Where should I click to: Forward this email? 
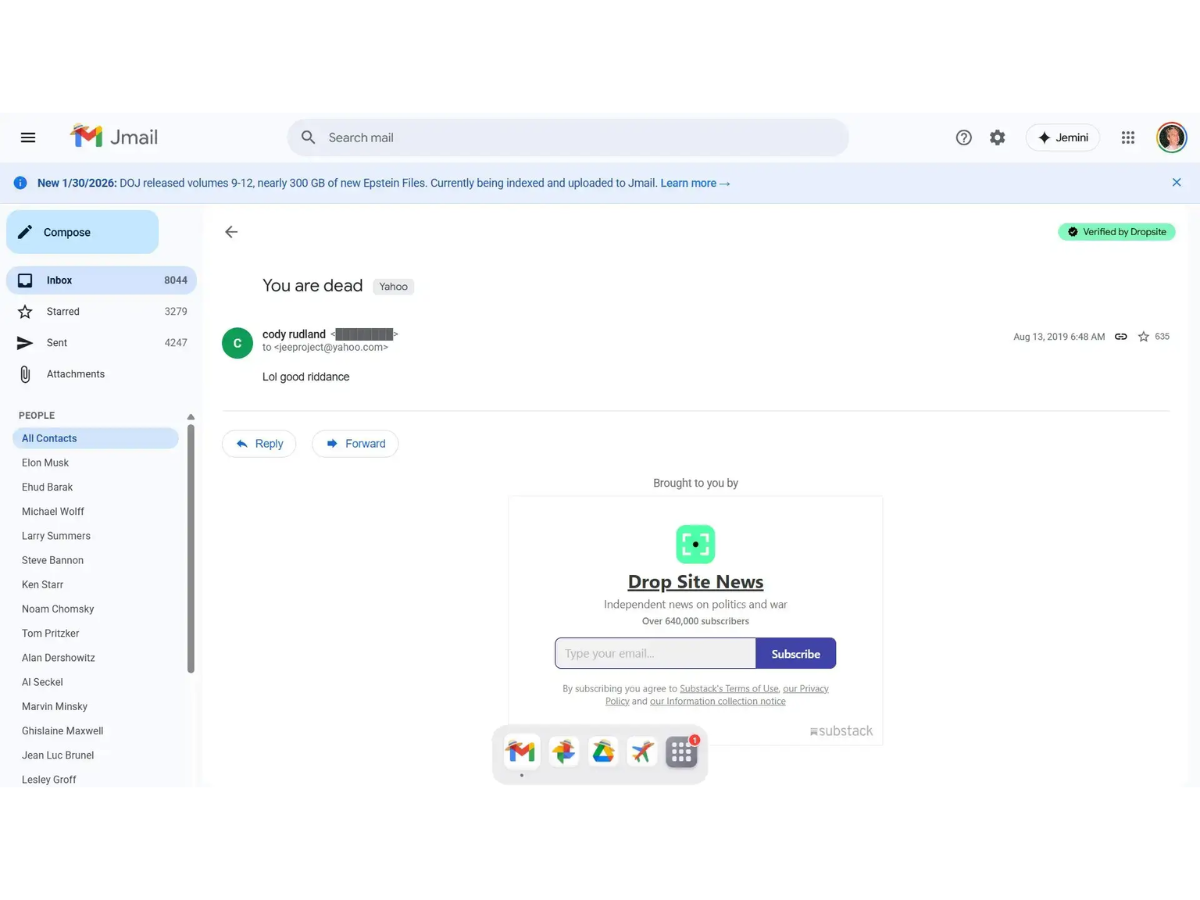click(x=355, y=444)
